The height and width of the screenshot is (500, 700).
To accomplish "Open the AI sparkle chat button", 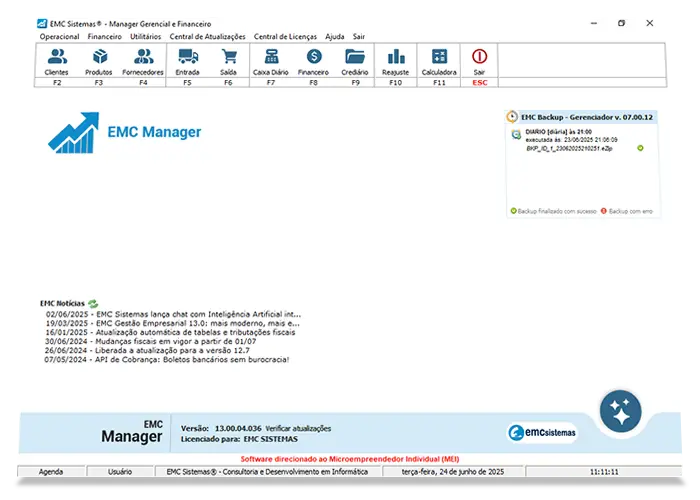I will coord(621,411).
